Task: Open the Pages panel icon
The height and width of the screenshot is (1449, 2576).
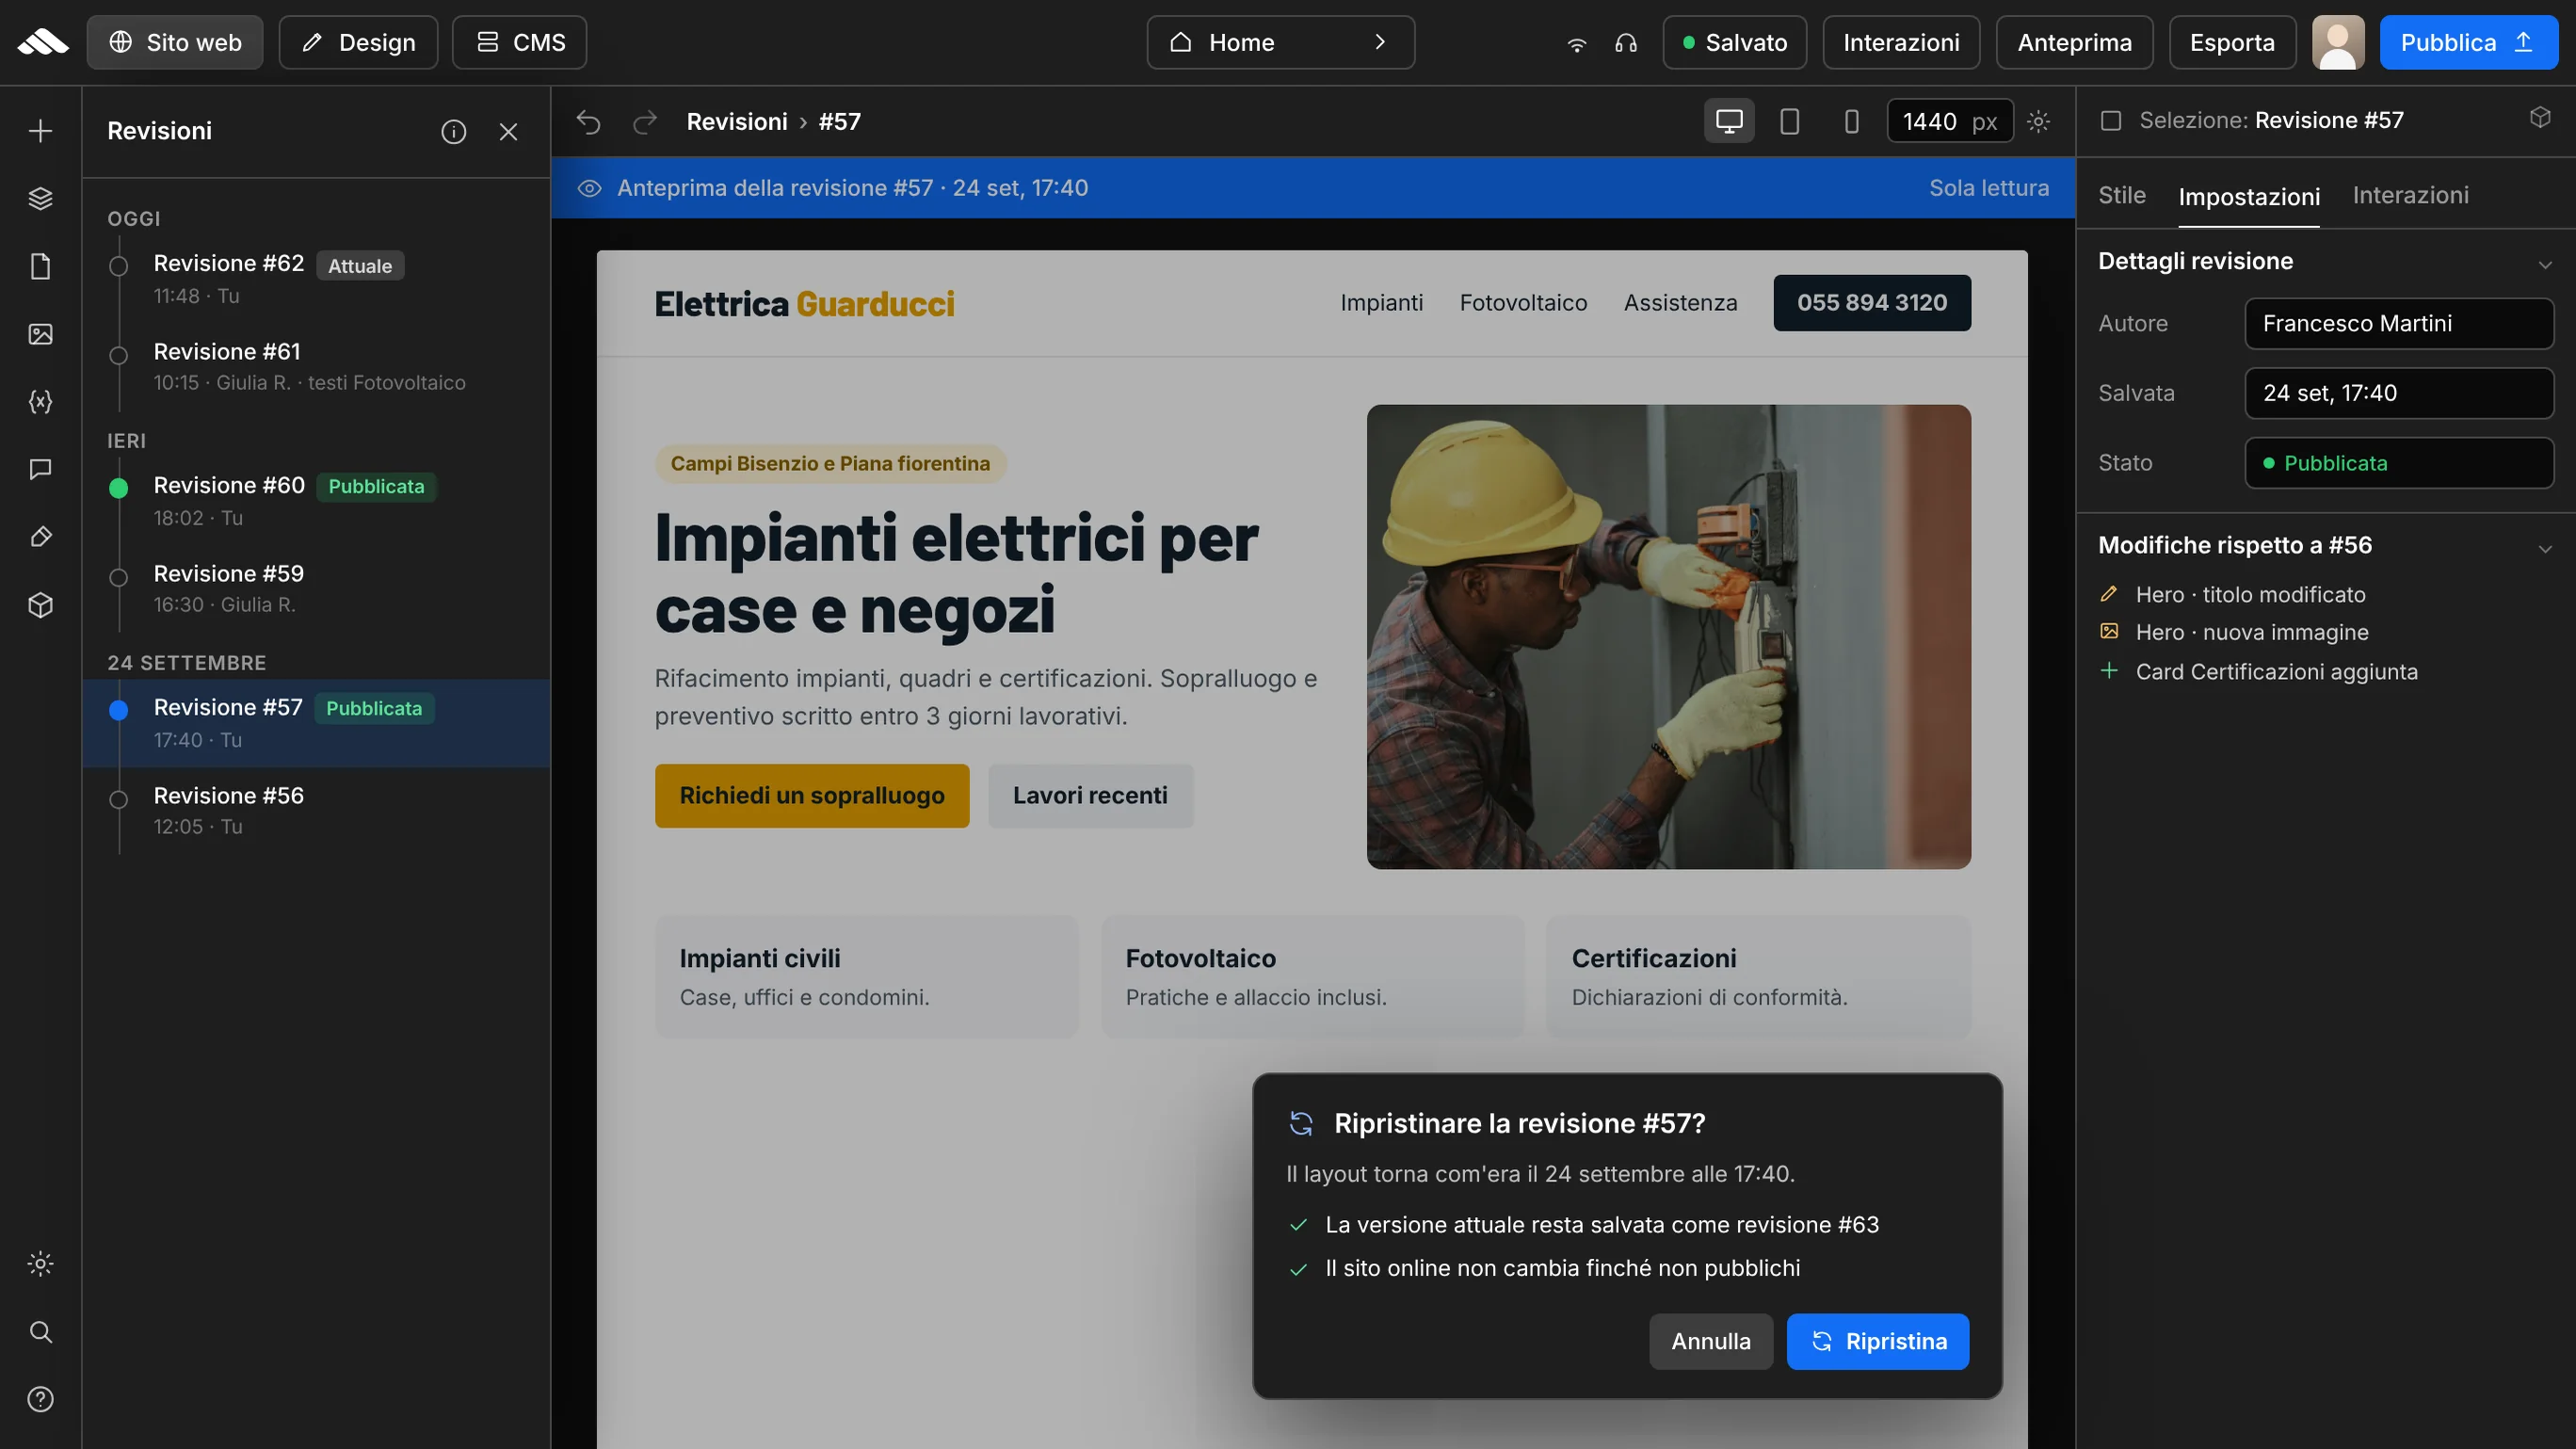Action: point(40,266)
